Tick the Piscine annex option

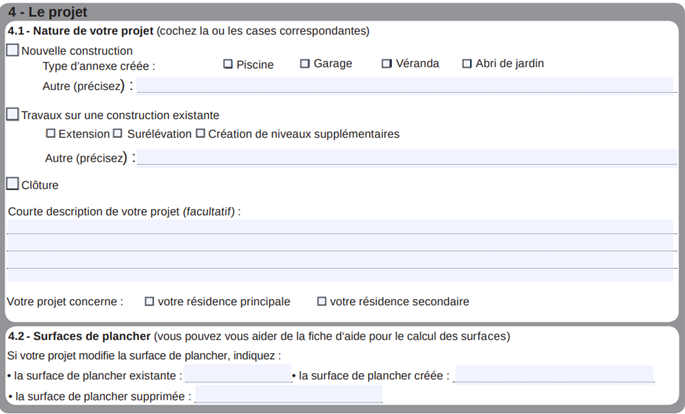click(x=228, y=64)
